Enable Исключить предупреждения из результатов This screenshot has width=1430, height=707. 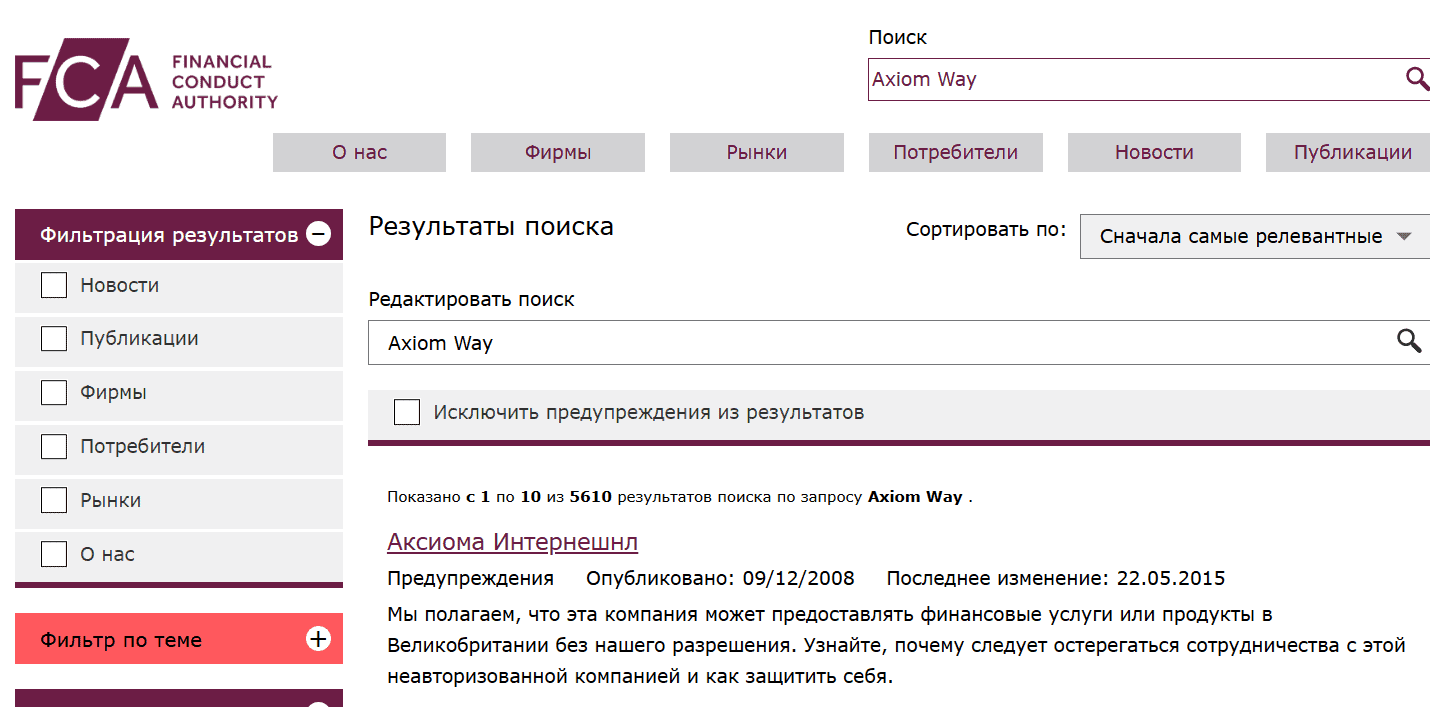tap(406, 411)
